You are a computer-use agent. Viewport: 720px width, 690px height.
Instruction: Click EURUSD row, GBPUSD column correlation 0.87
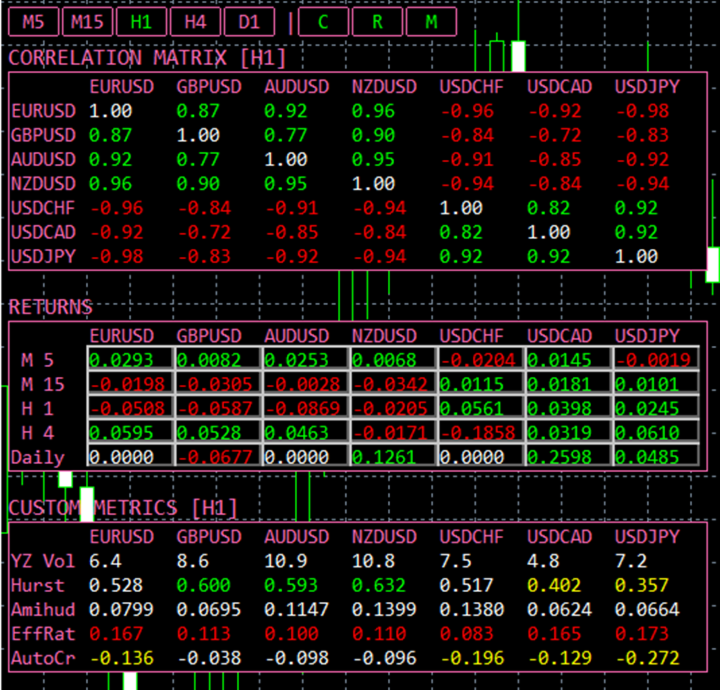point(198,111)
